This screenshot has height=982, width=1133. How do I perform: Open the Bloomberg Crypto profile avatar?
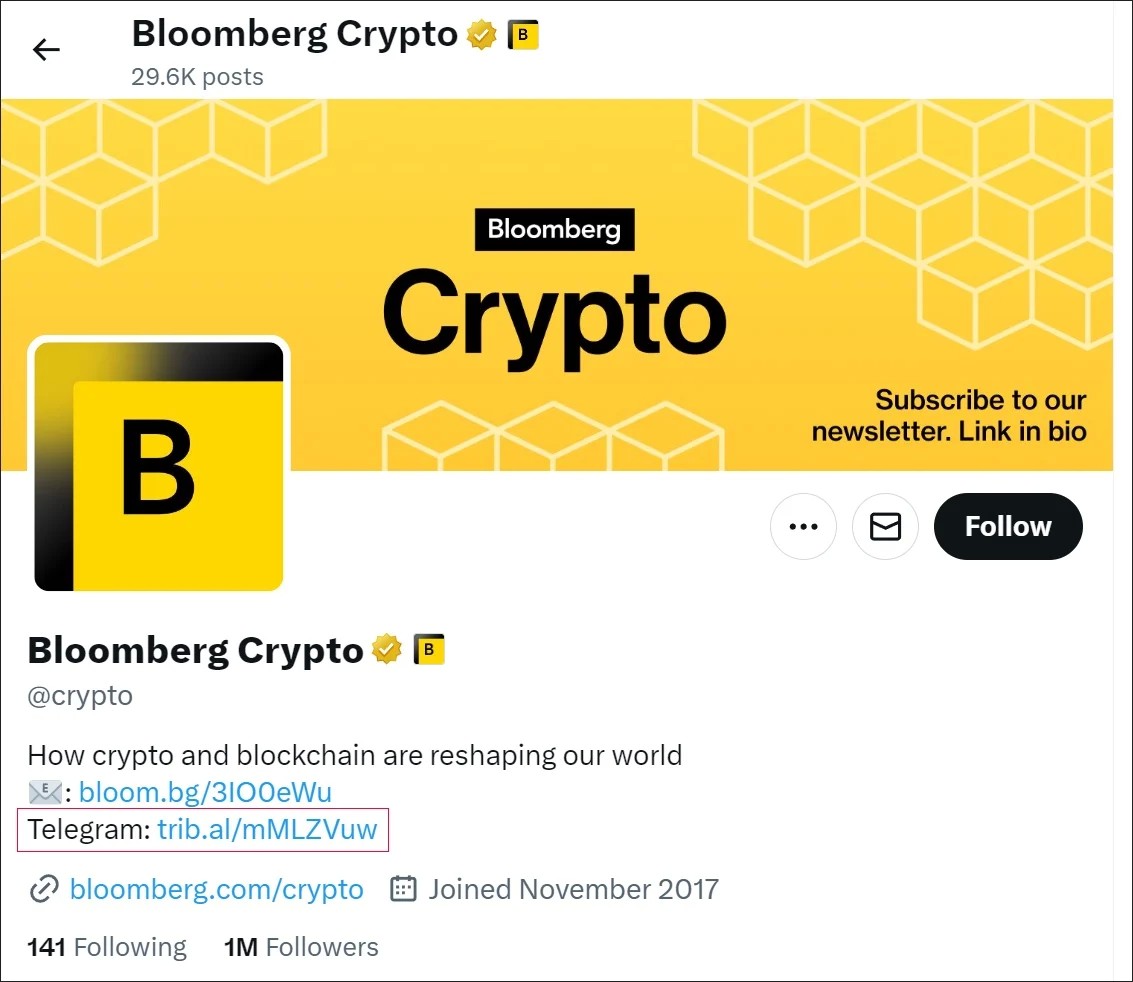tap(159, 465)
